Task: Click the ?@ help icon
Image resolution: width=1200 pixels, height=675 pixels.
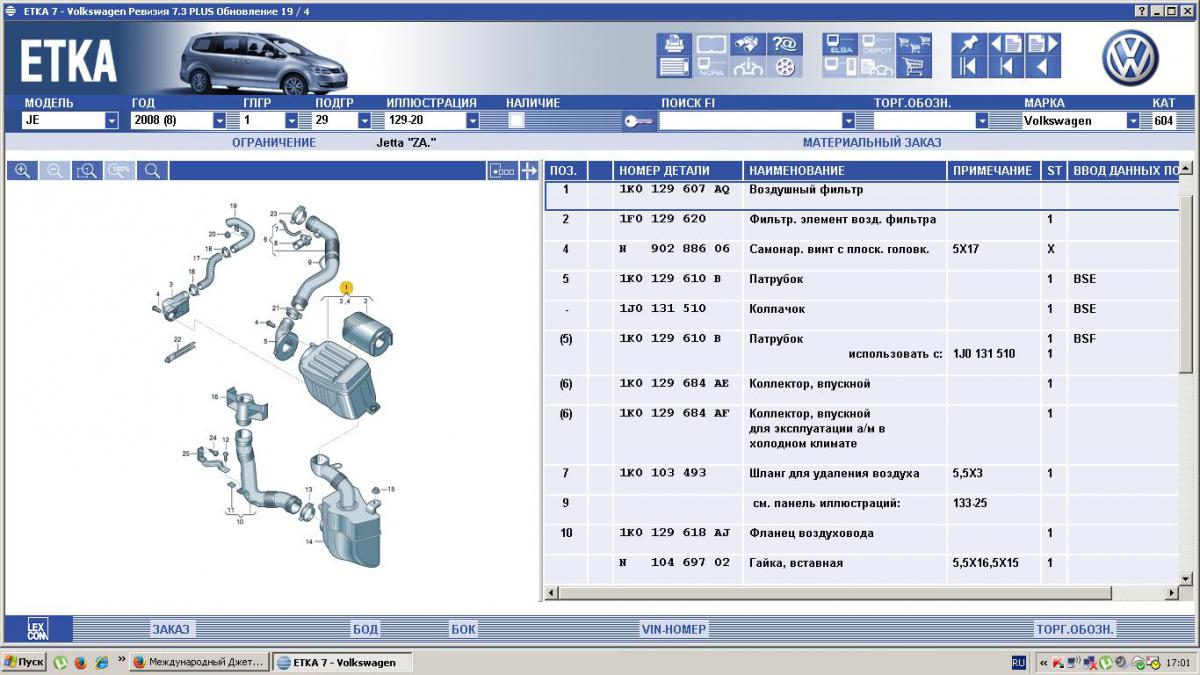Action: point(784,44)
